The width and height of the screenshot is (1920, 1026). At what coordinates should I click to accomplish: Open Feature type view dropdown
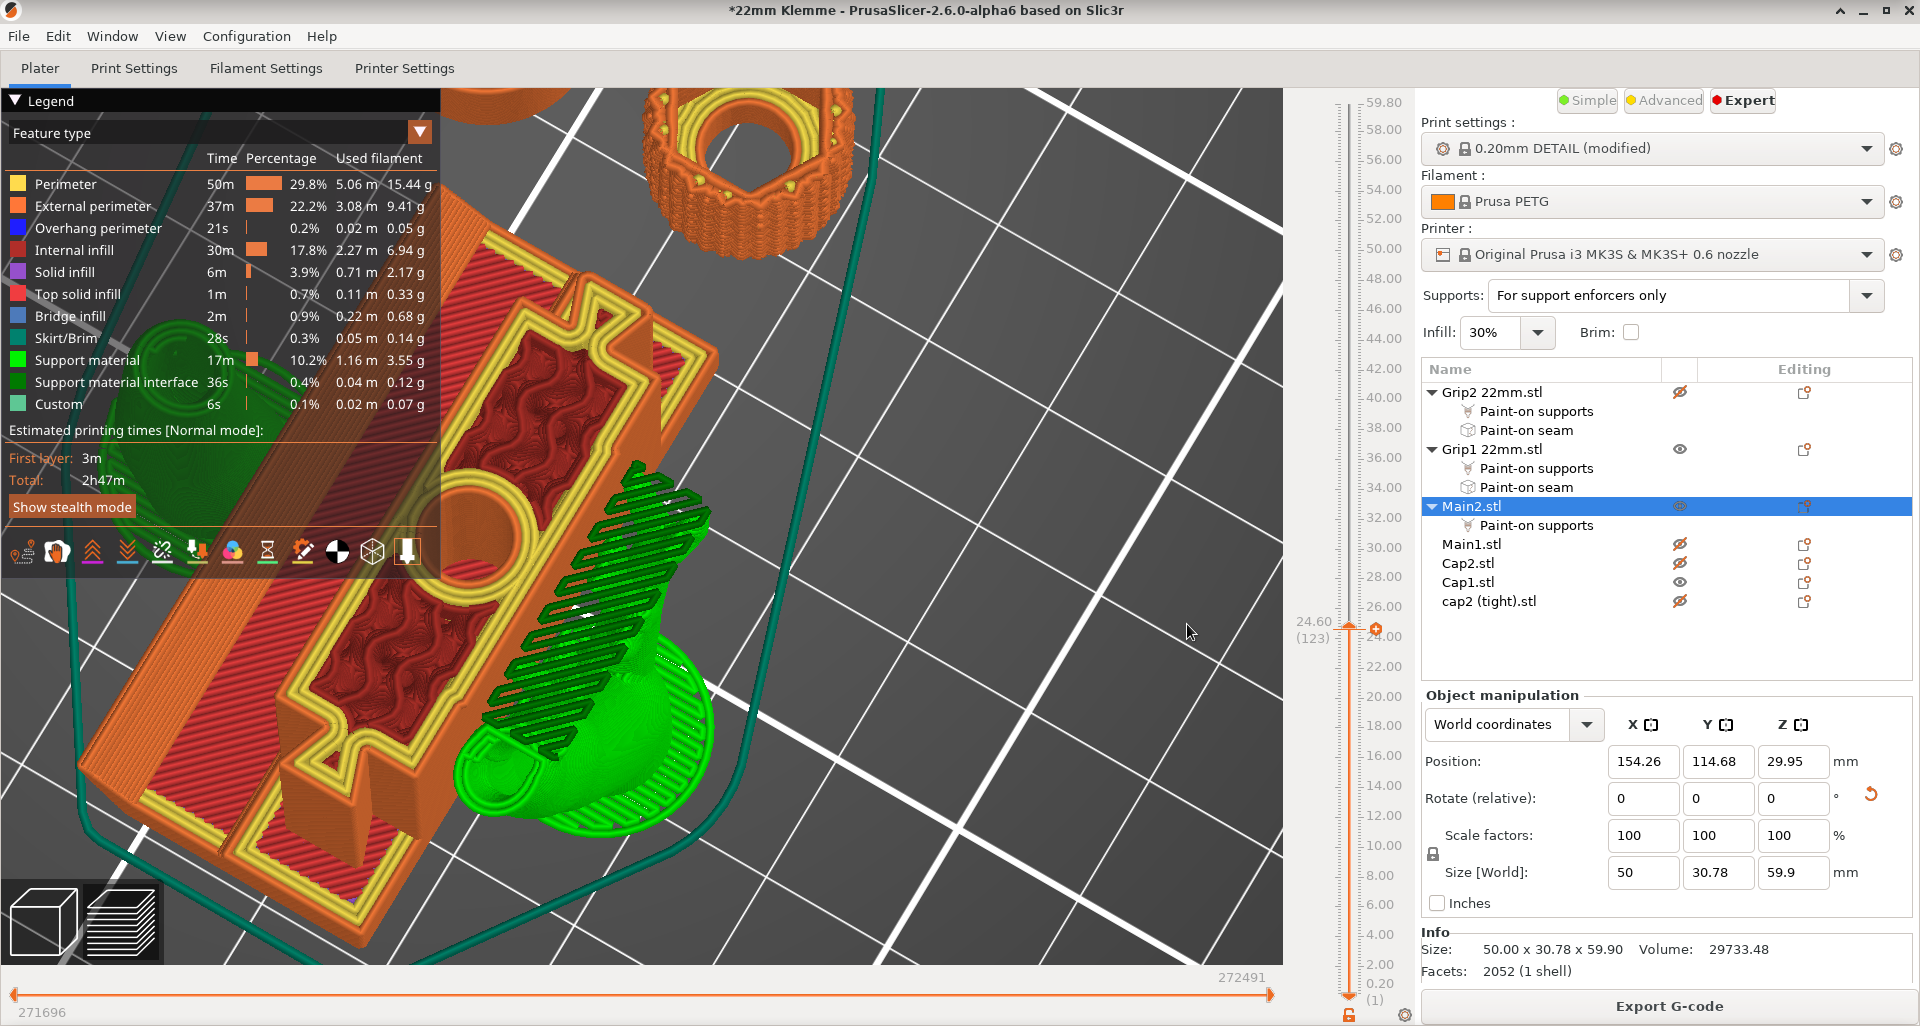(x=420, y=132)
